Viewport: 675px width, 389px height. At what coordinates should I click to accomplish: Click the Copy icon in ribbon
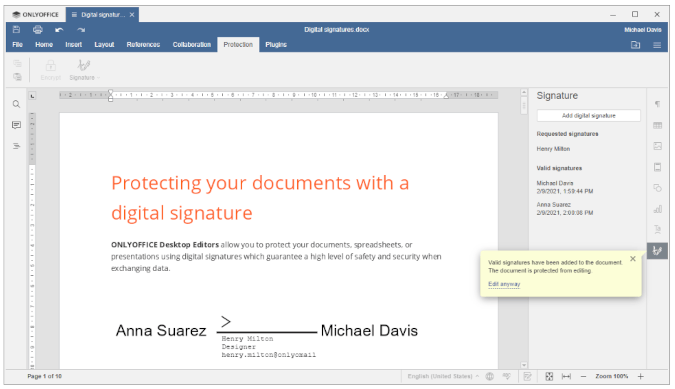click(17, 63)
